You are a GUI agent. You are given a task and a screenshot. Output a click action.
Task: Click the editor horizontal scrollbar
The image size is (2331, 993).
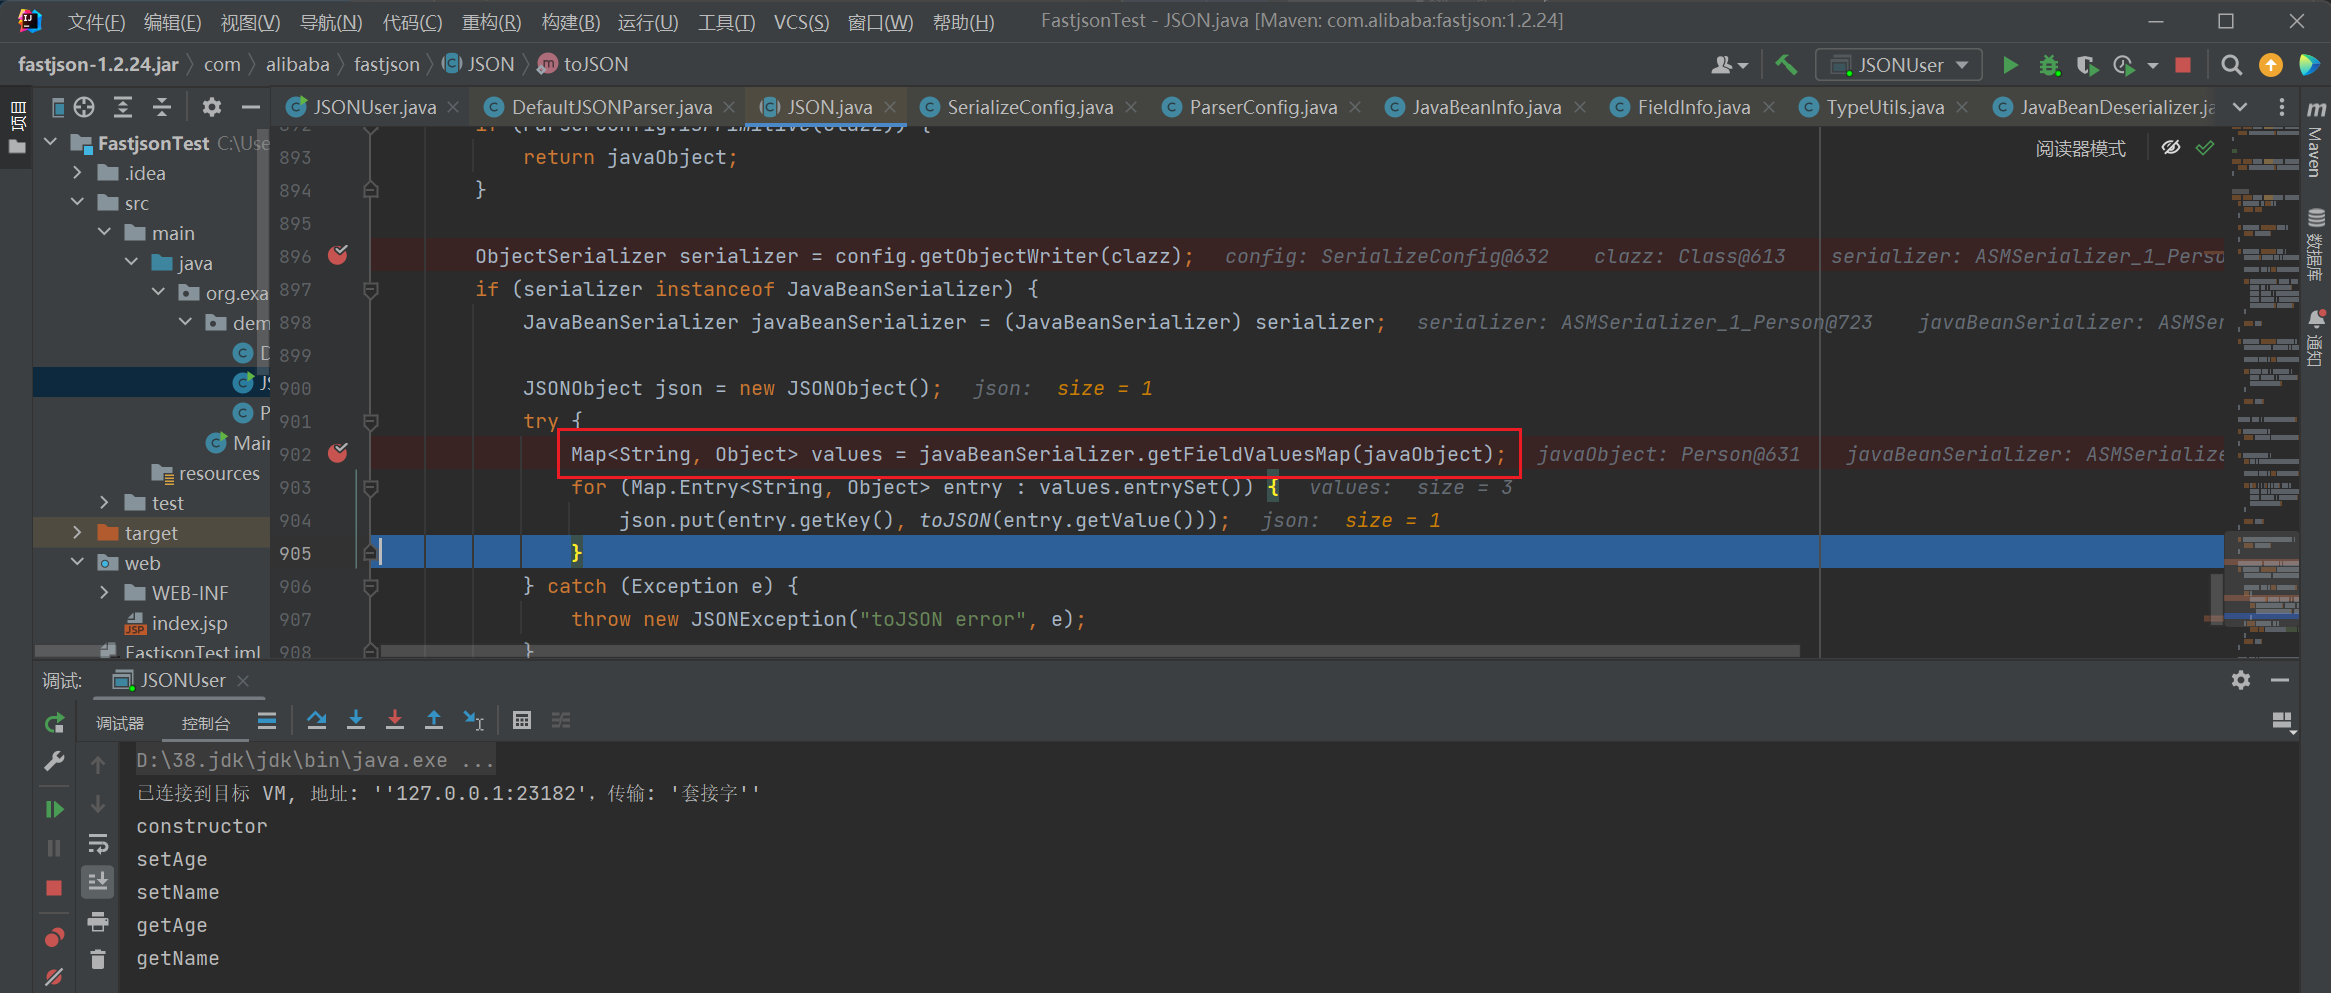click(x=1090, y=651)
